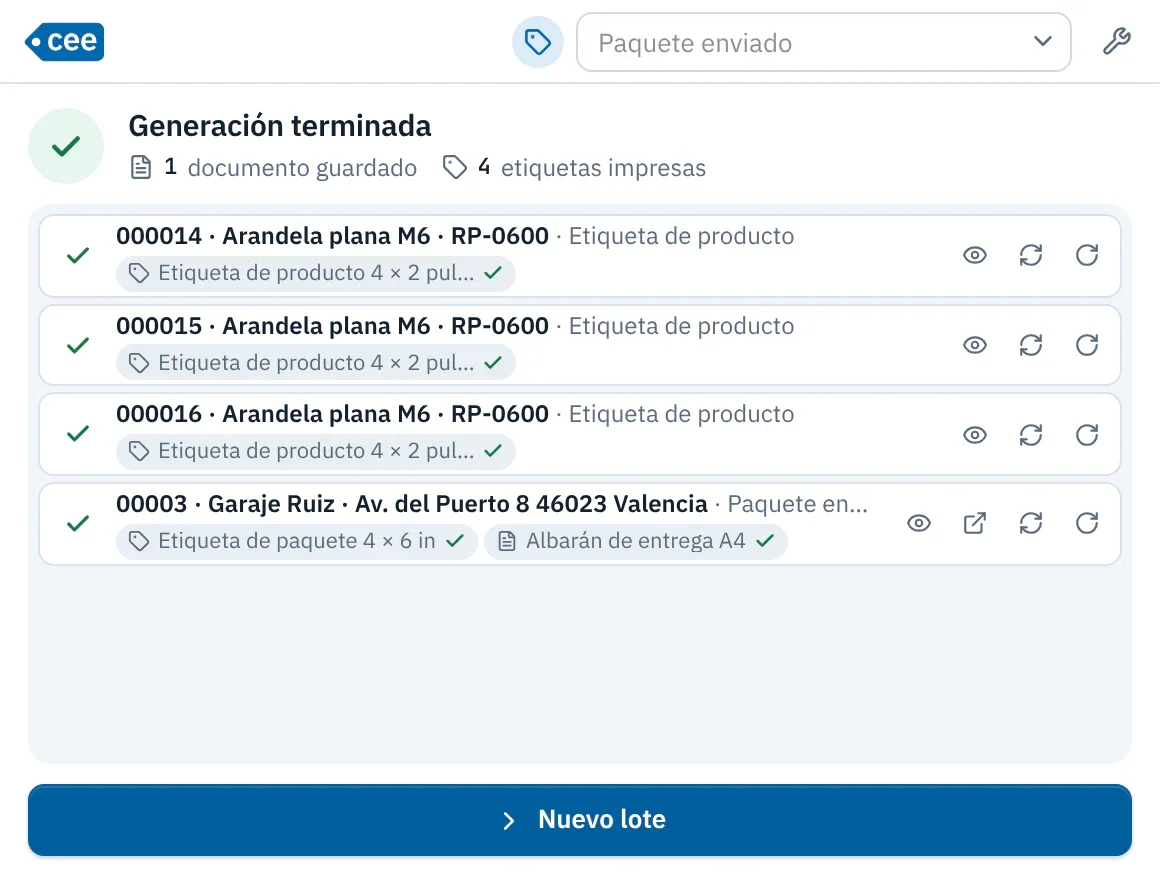Click the product label chip under 000014
This screenshot has width=1160, height=880.
point(316,274)
